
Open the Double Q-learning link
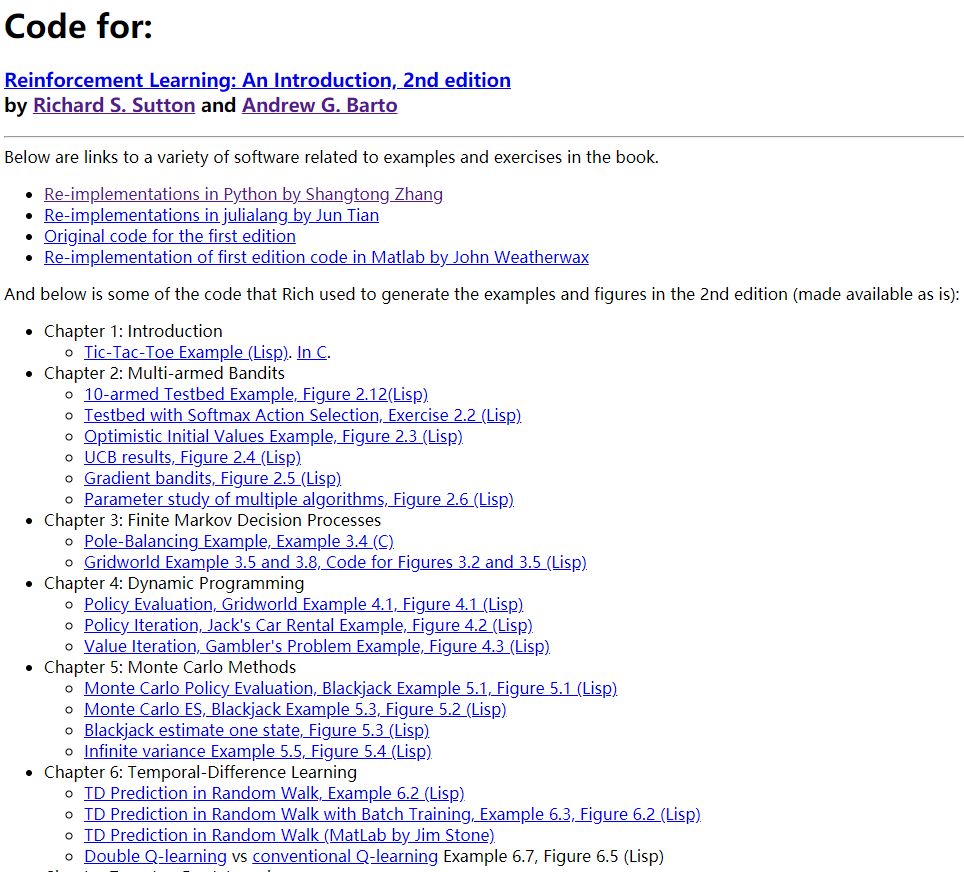[156, 856]
